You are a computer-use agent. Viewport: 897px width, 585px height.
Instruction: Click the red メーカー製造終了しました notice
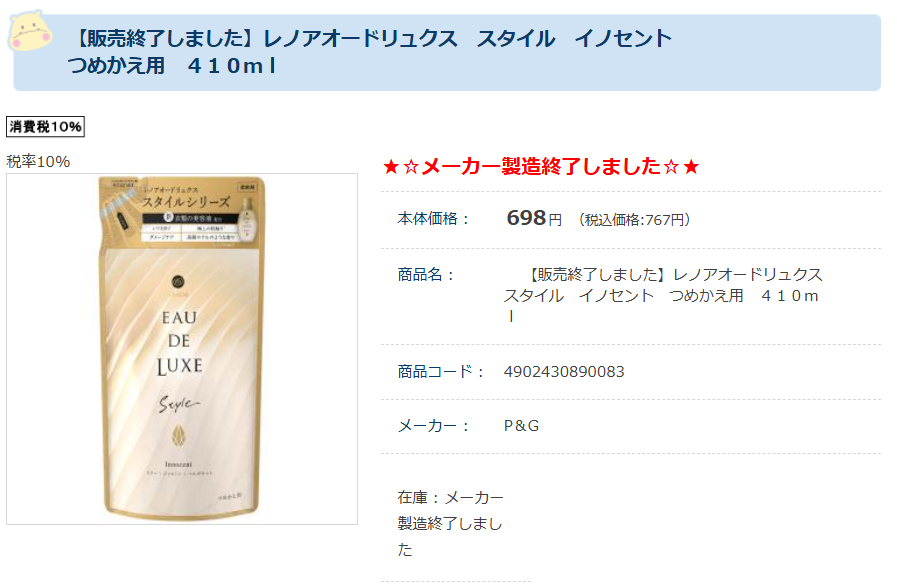[x=541, y=166]
